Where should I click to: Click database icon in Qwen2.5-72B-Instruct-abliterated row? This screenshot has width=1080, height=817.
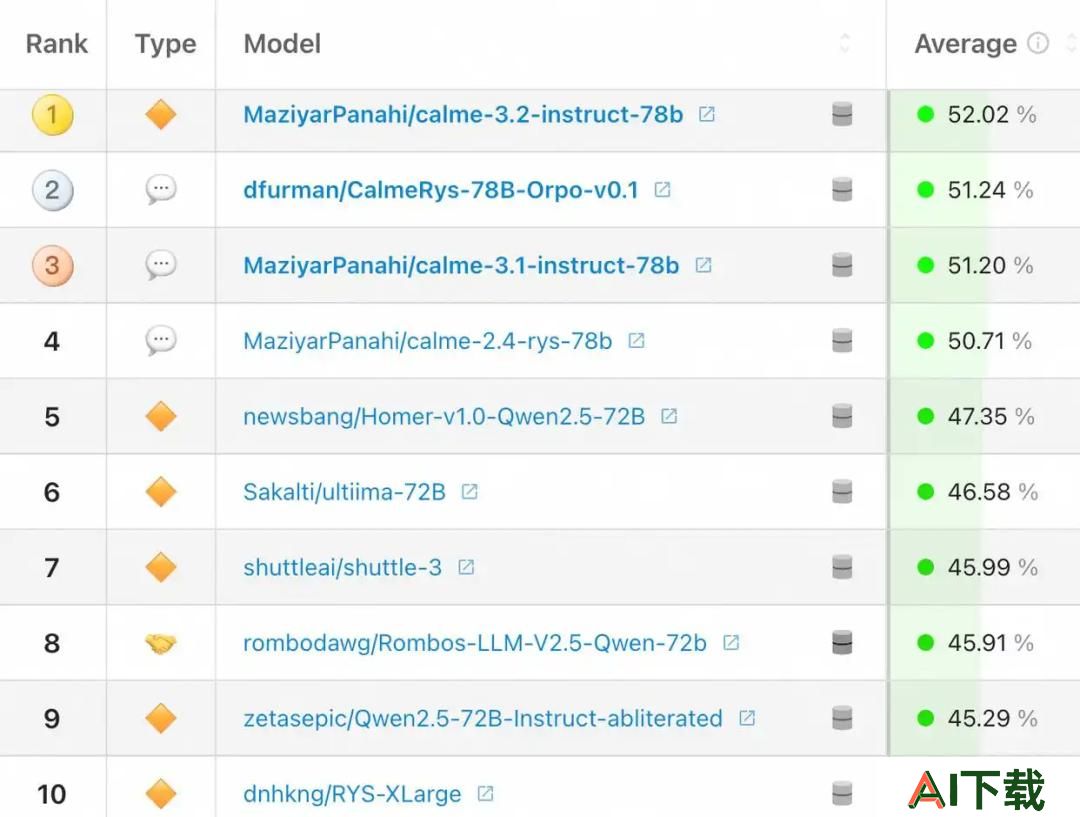(x=842, y=718)
